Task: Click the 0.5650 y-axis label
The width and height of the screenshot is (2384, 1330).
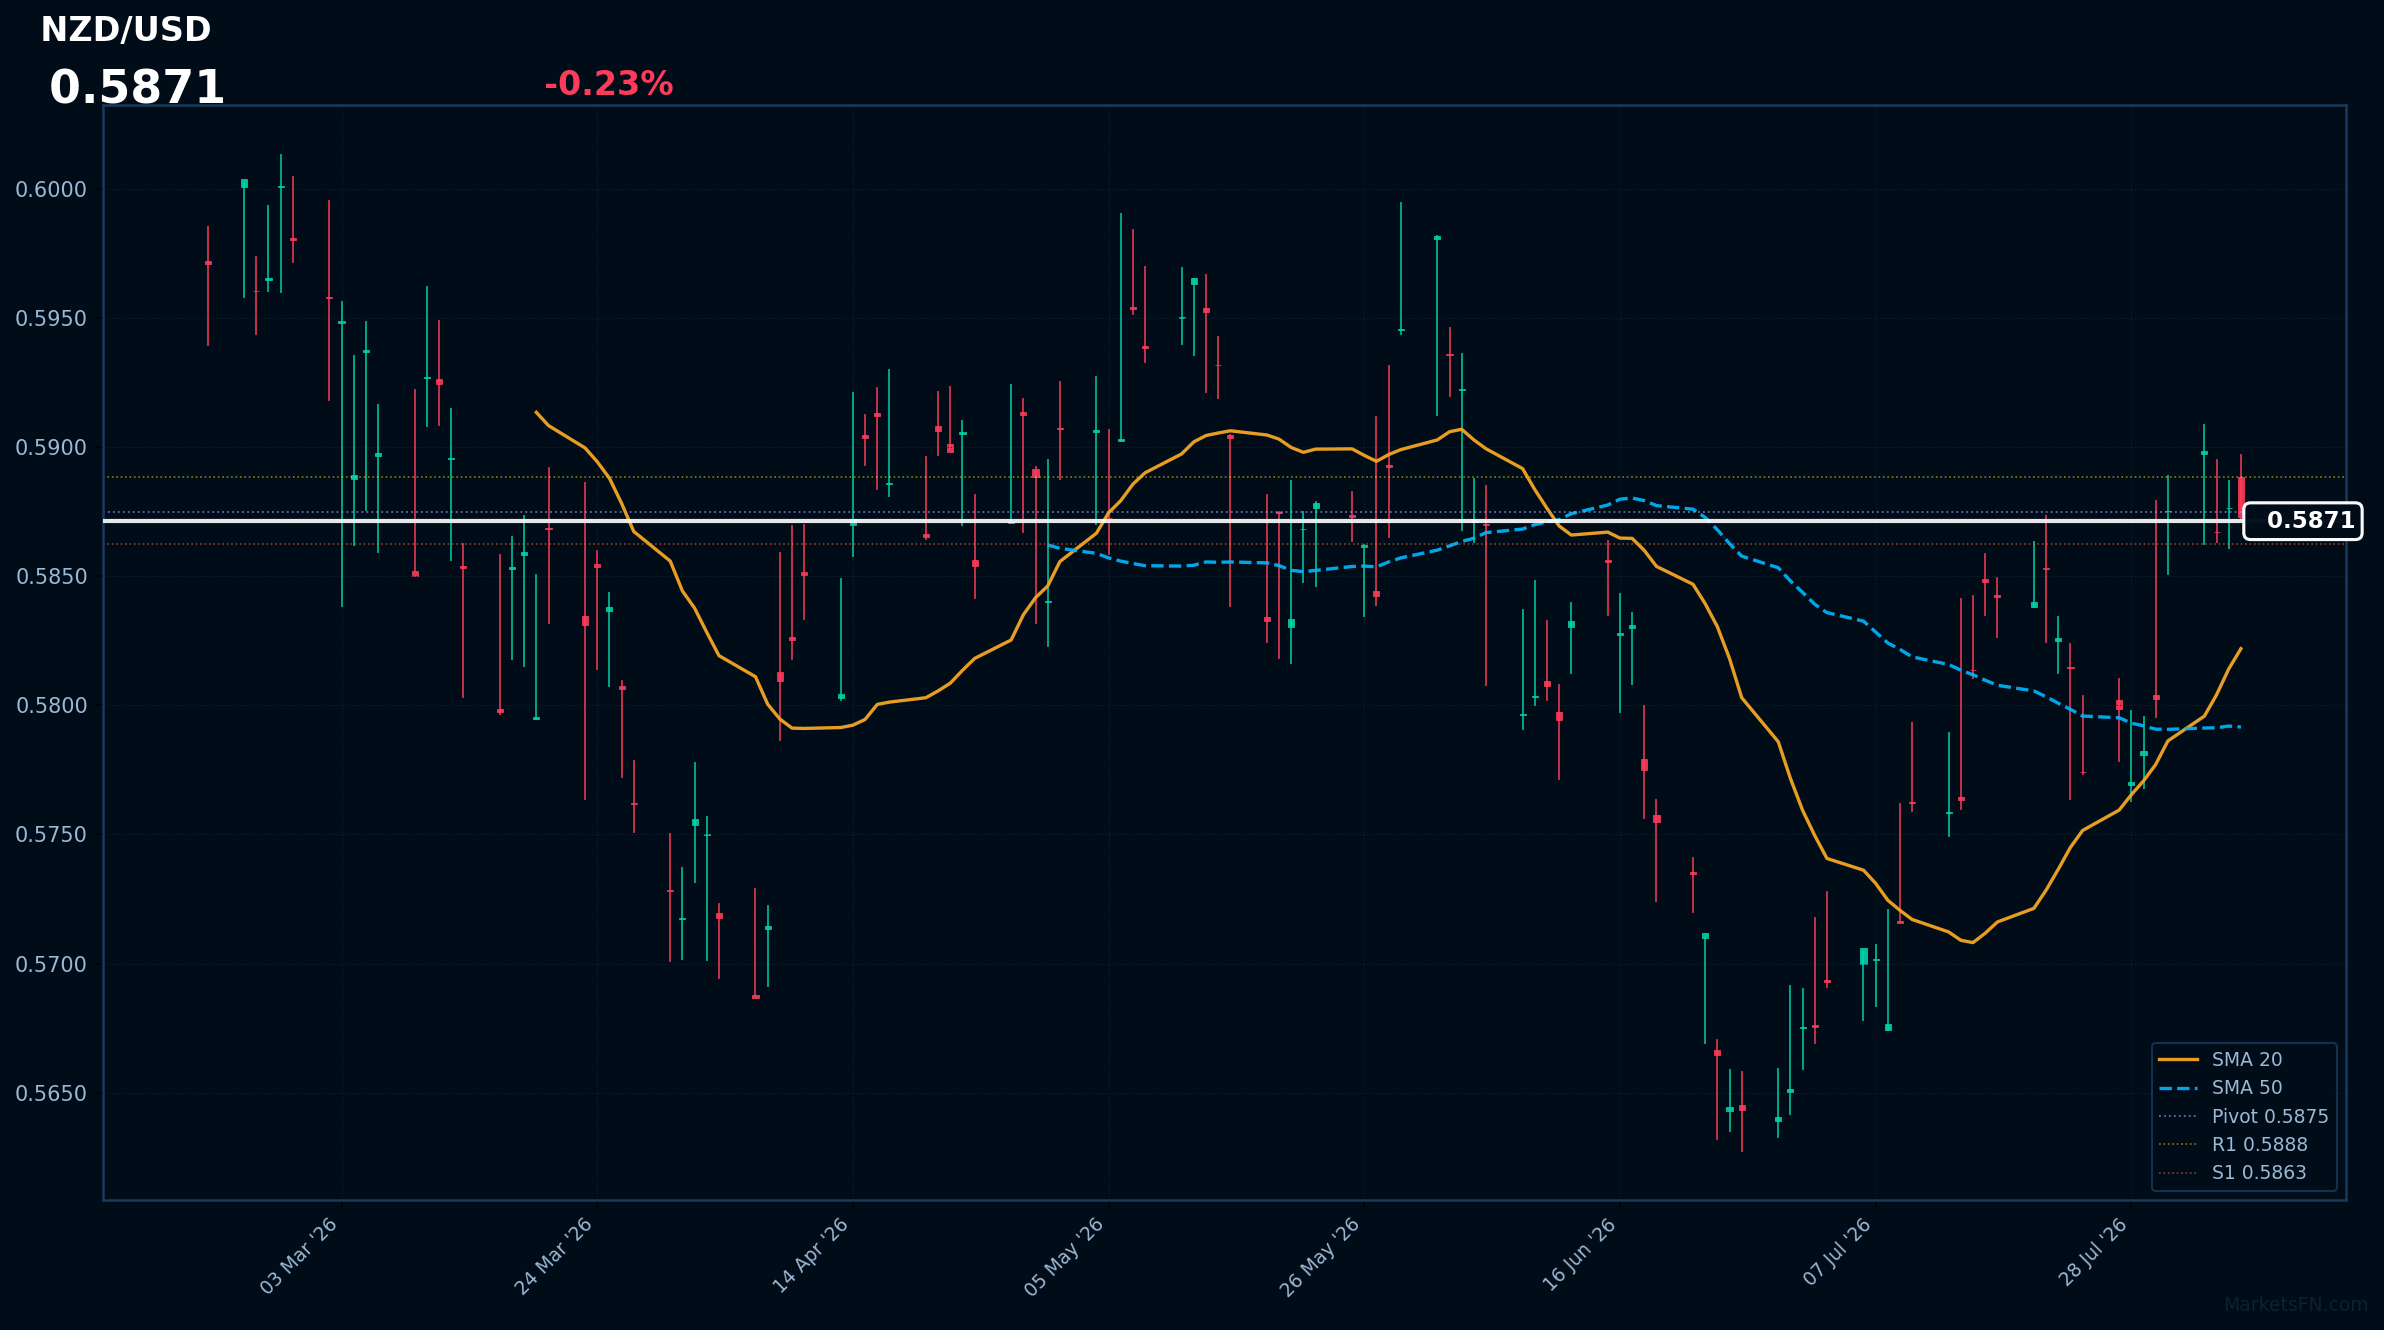Action: point(51,1093)
